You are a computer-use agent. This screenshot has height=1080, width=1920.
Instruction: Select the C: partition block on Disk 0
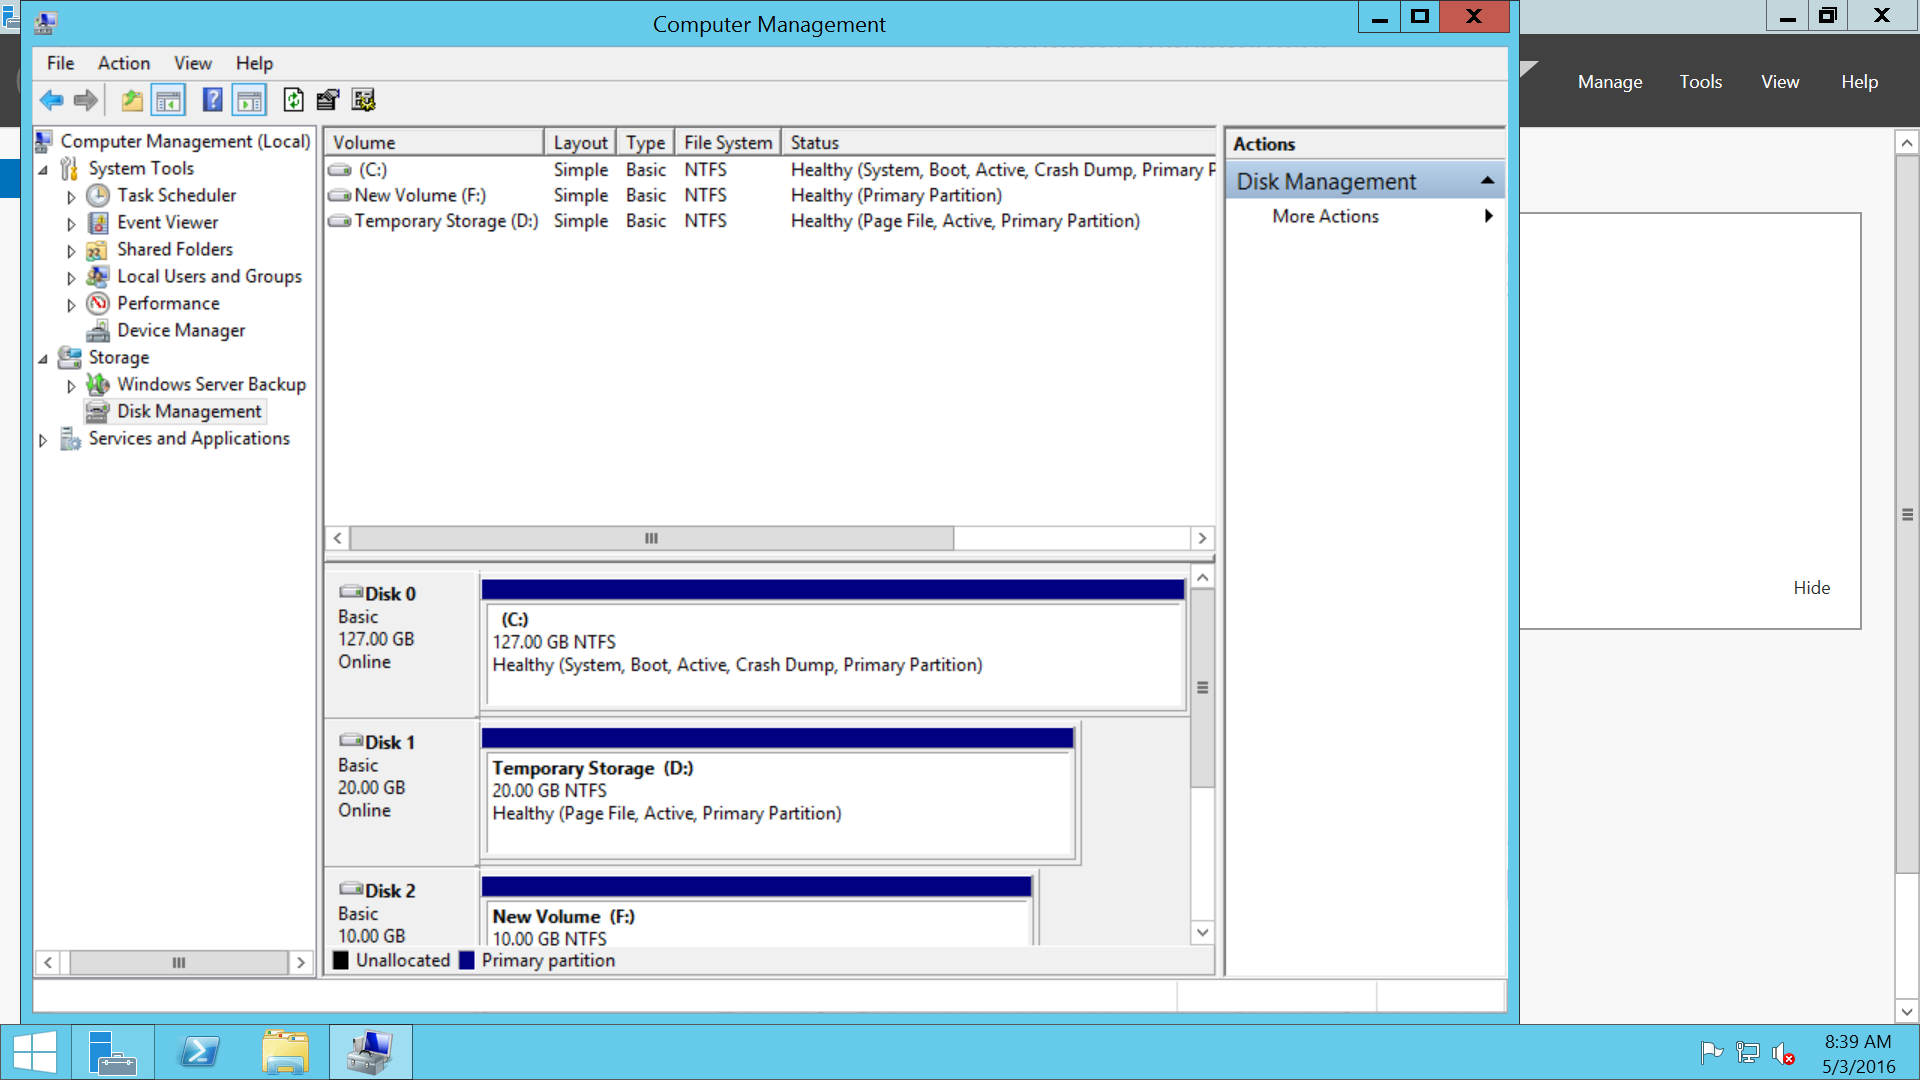point(833,645)
